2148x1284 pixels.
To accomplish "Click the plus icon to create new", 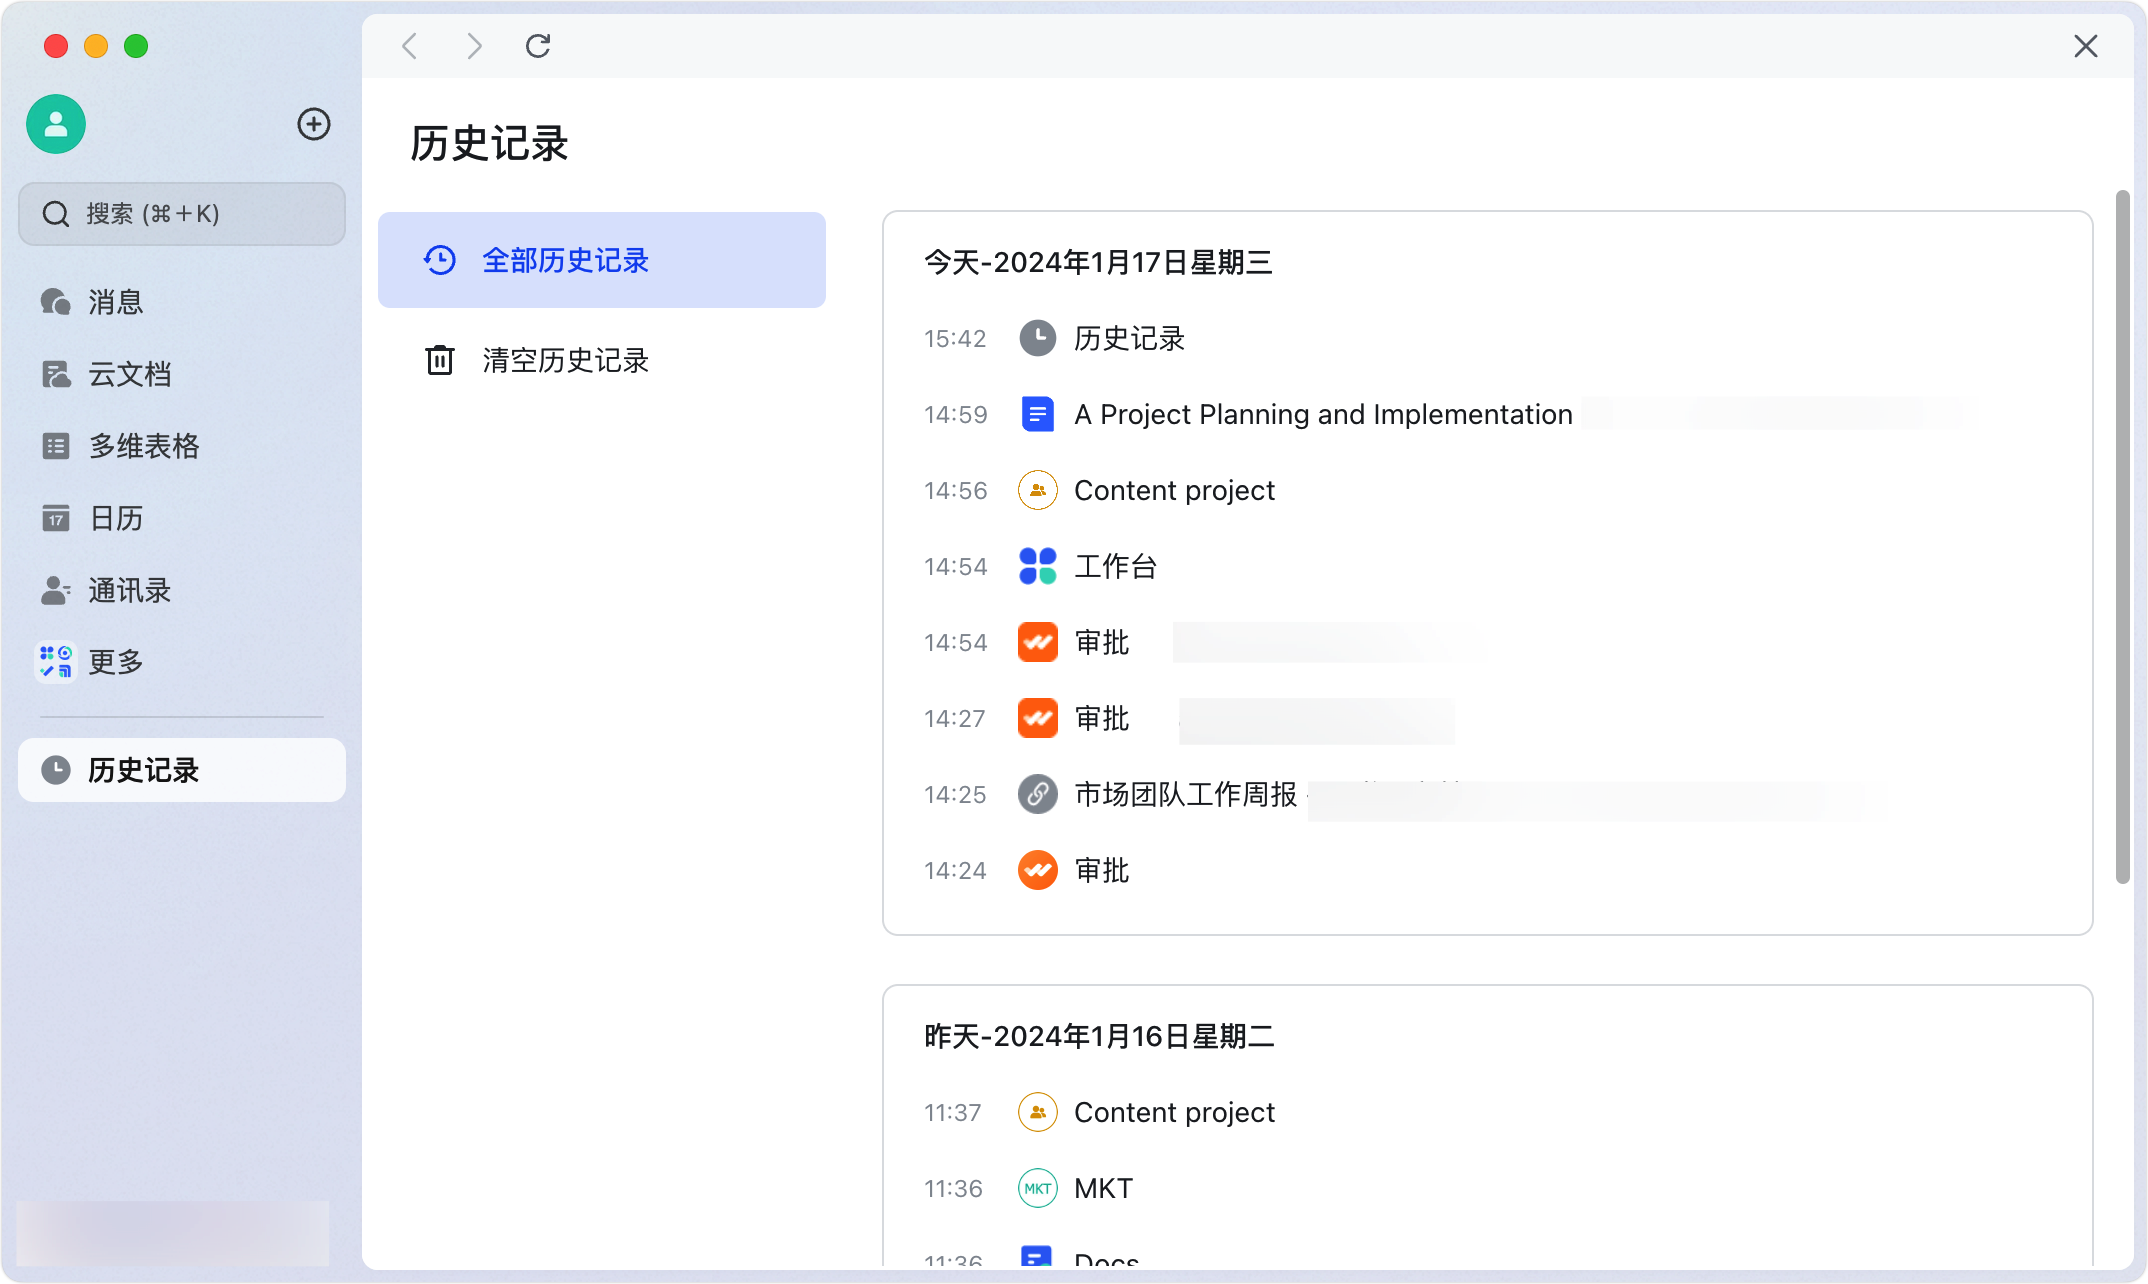I will 313,123.
